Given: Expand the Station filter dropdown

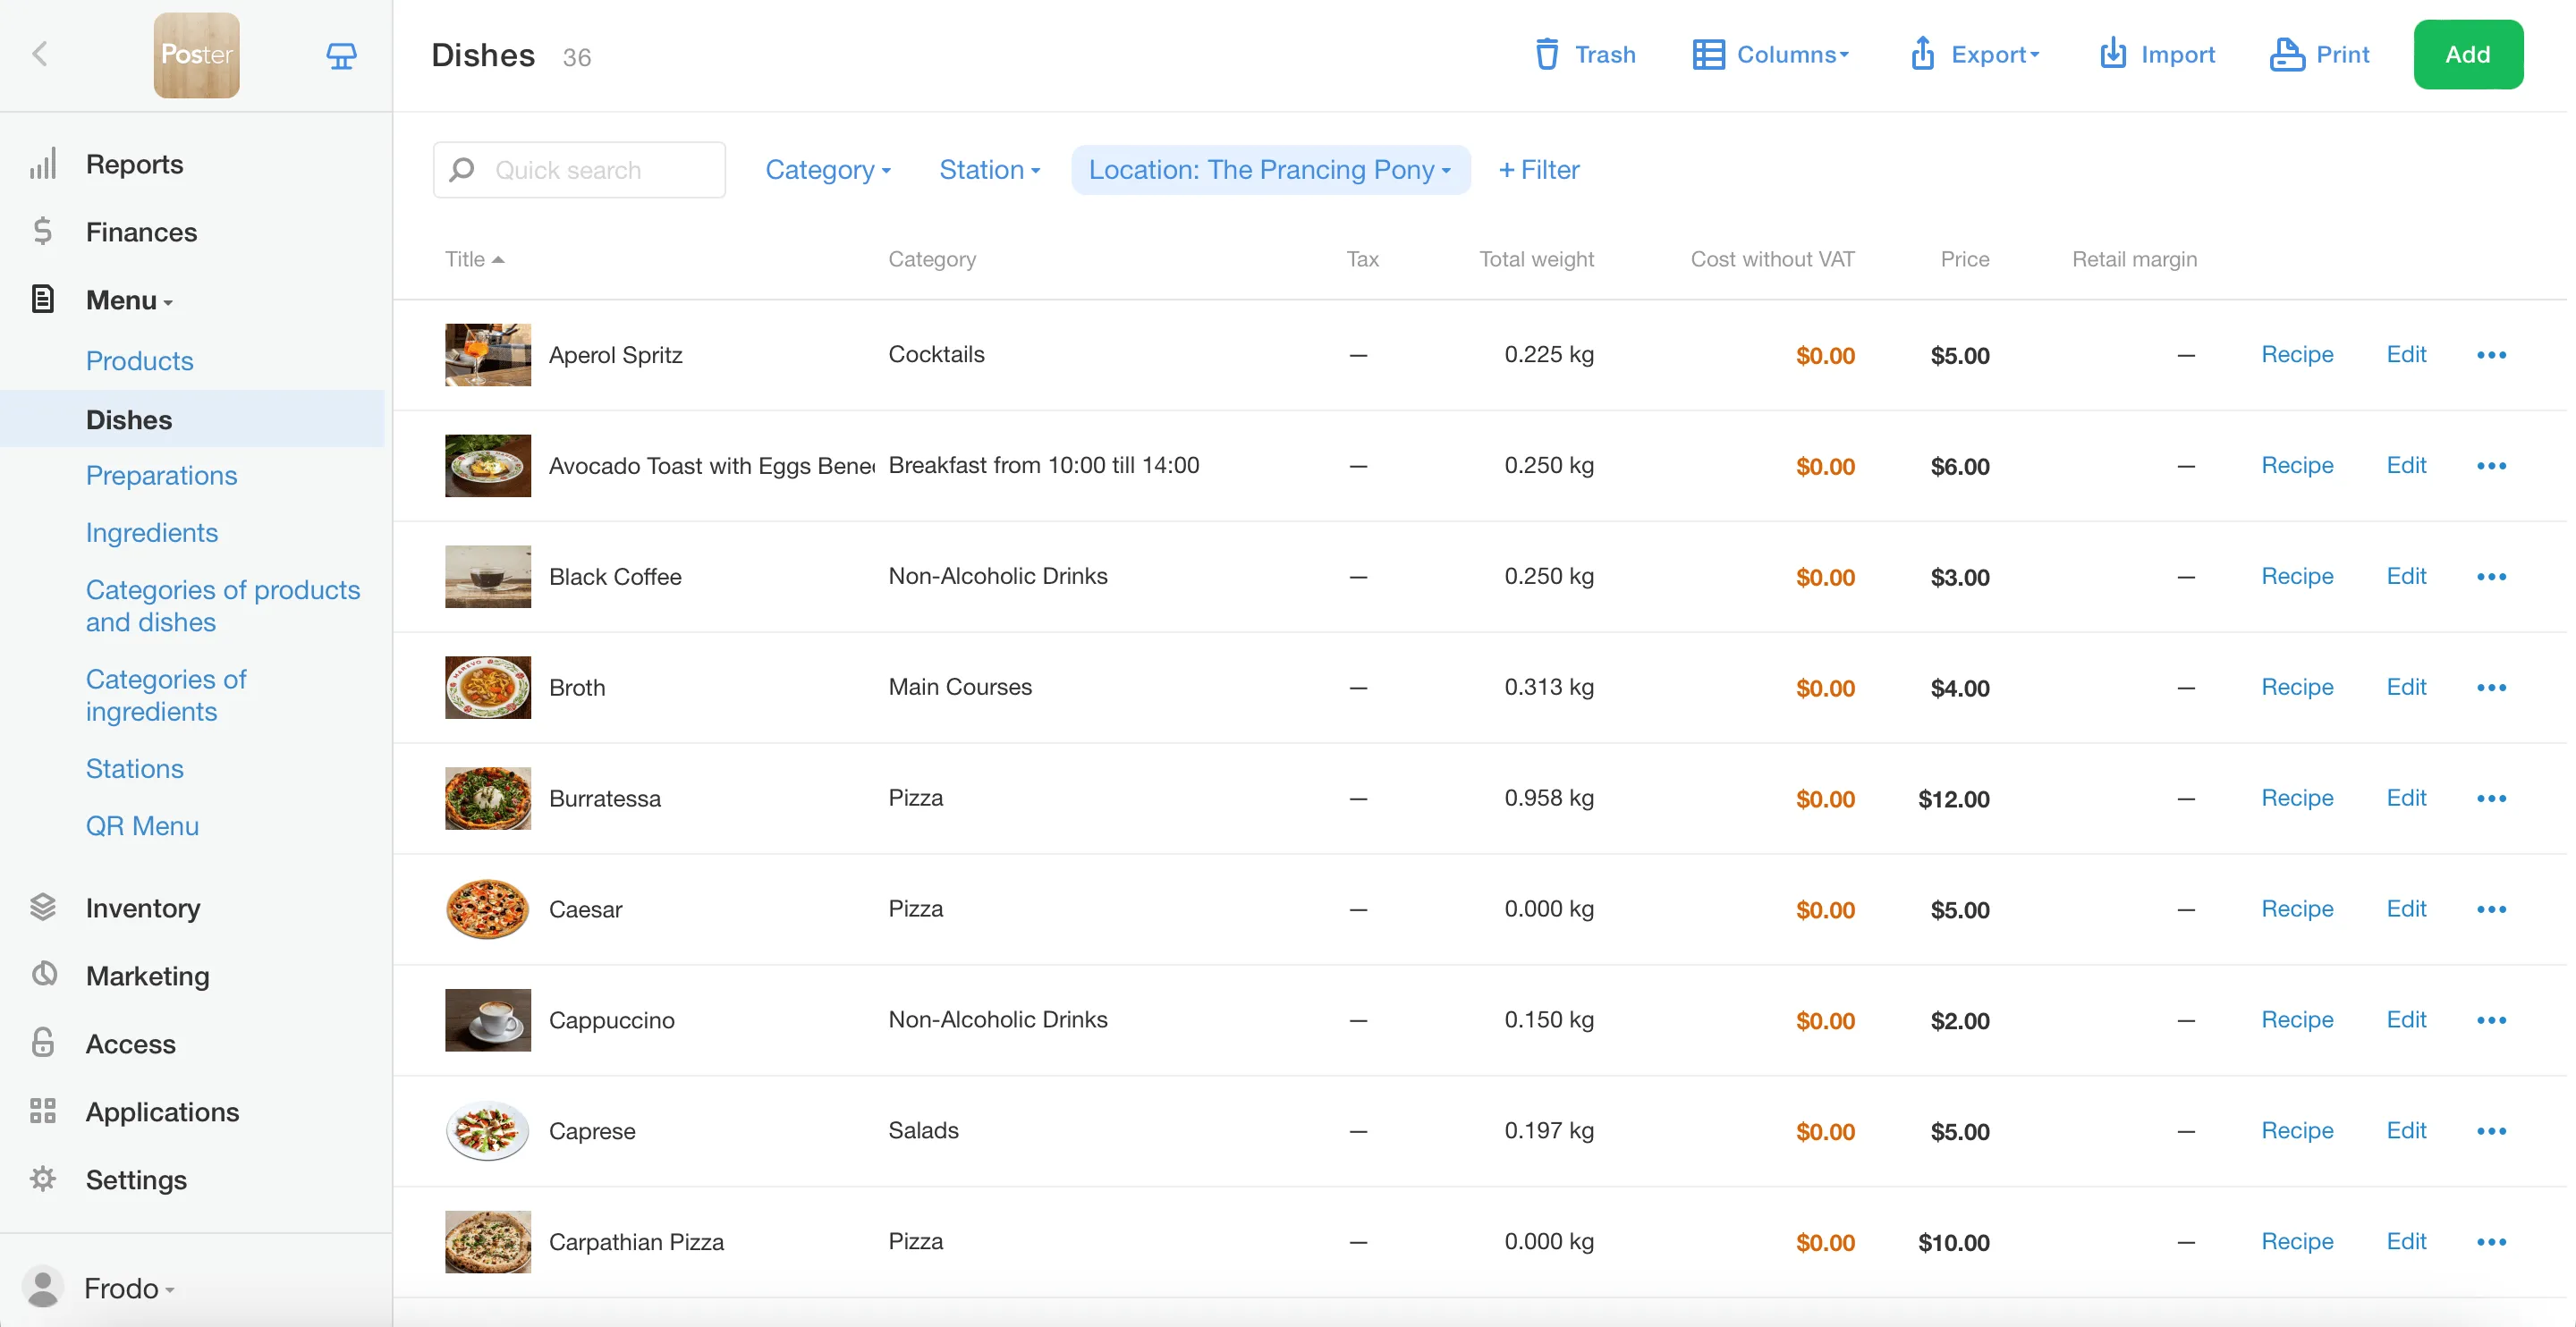Looking at the screenshot, I should click(x=989, y=170).
